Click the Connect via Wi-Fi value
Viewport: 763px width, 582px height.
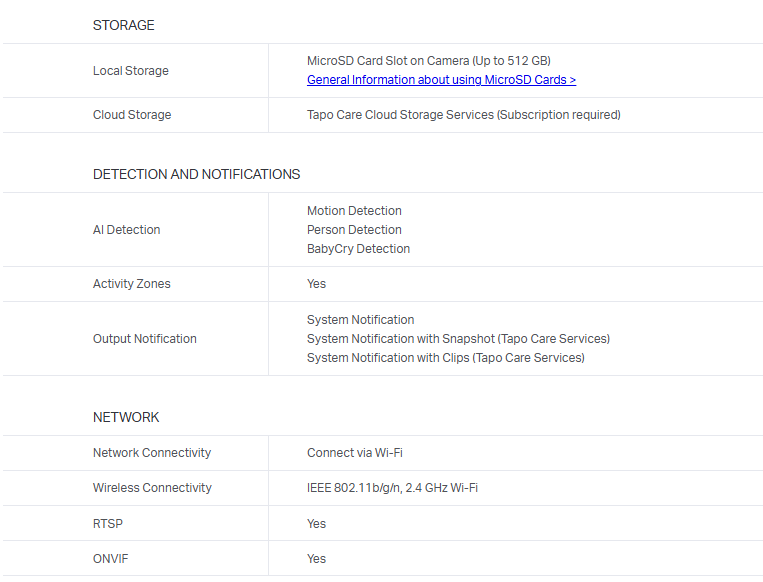[x=355, y=453]
